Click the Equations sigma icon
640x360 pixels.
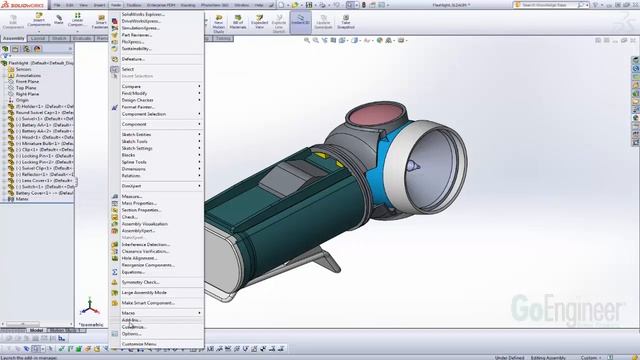pos(115,272)
